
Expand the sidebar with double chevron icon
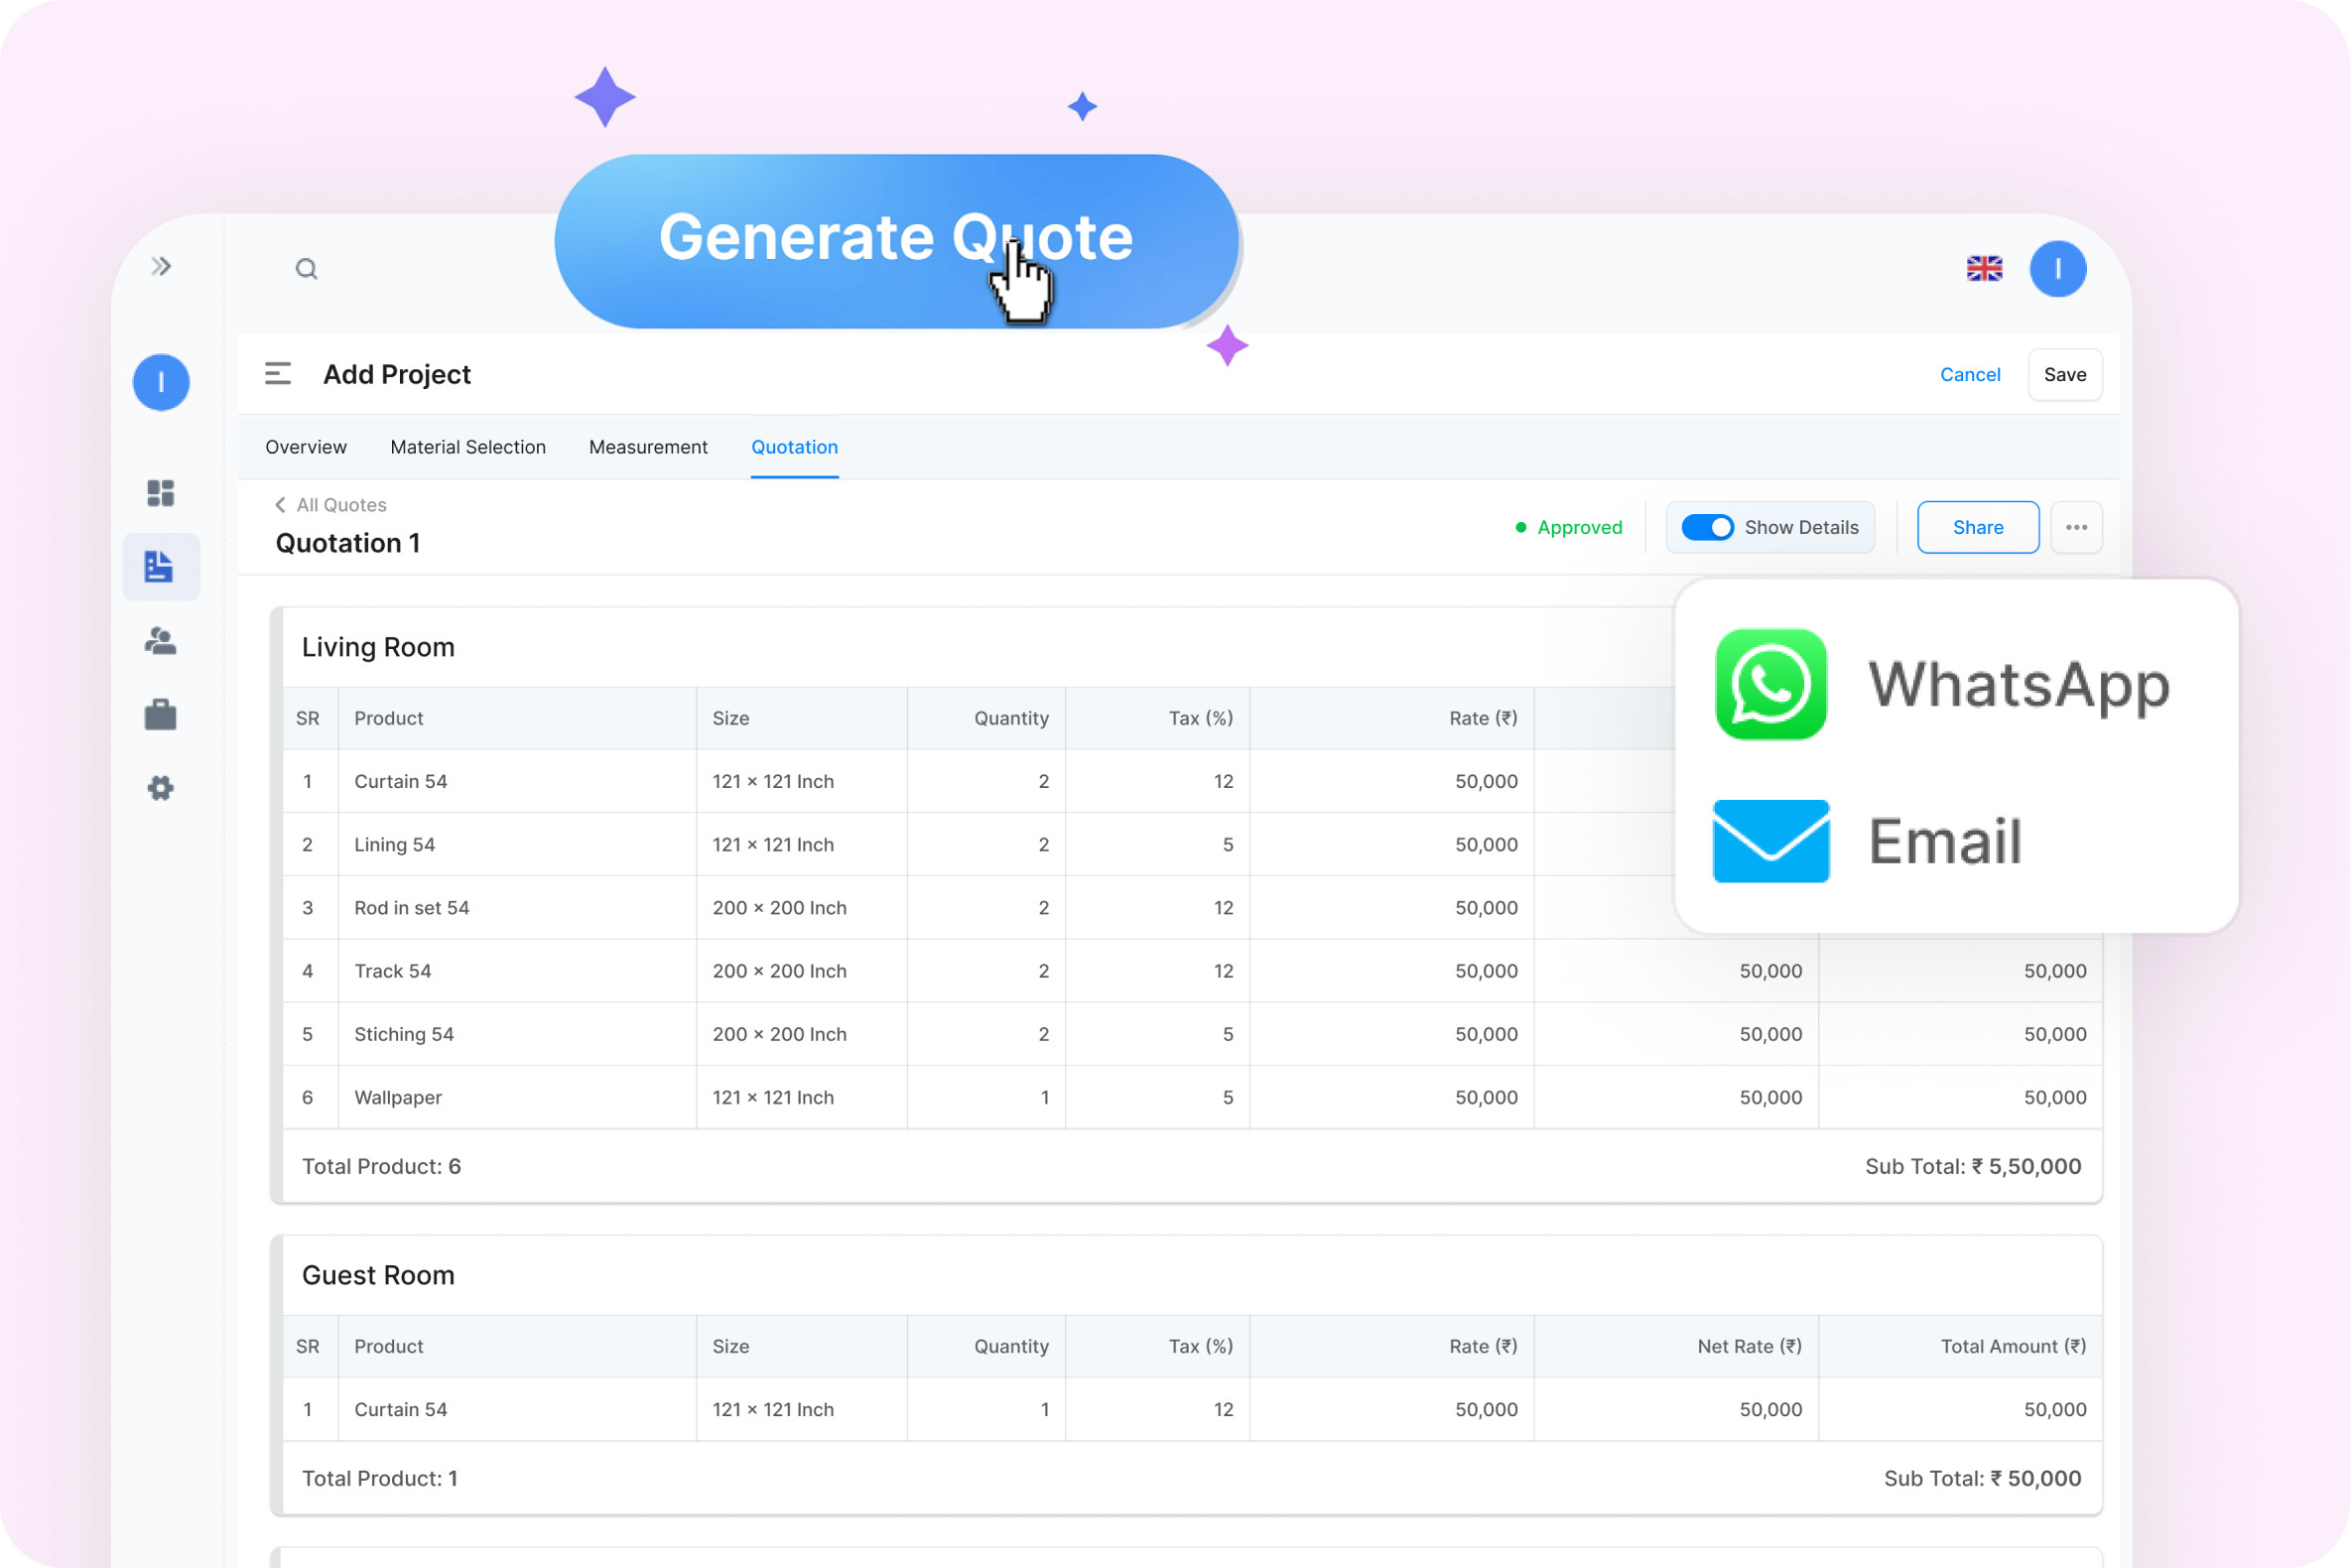click(161, 266)
